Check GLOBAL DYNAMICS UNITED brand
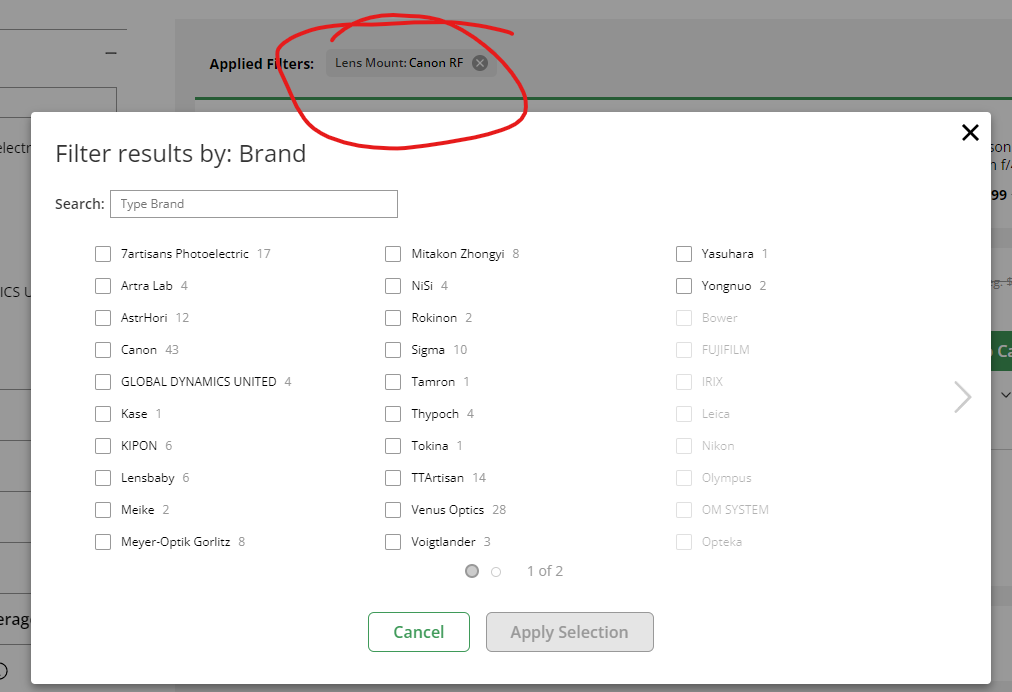The image size is (1012, 692). tap(103, 382)
